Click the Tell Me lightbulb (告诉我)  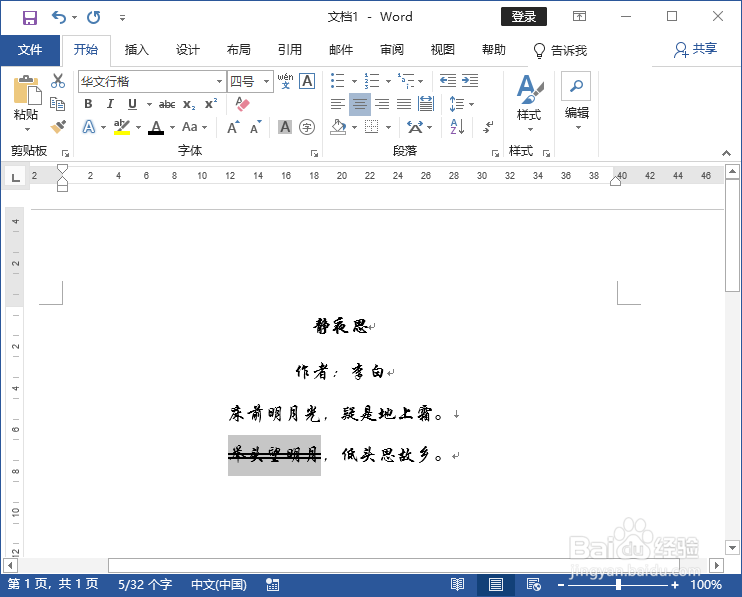point(560,50)
